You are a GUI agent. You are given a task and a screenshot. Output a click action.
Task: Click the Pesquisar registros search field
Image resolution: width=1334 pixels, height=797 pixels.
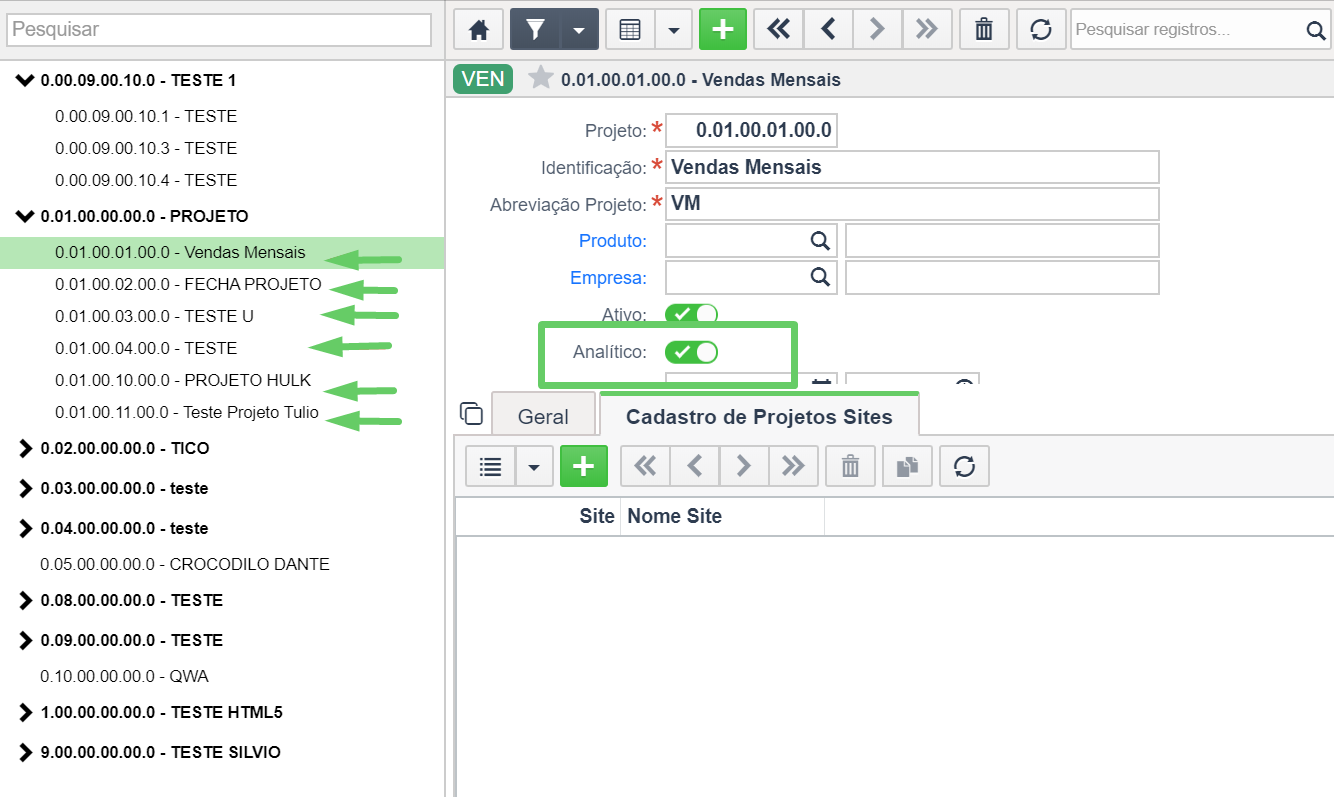pos(1187,29)
